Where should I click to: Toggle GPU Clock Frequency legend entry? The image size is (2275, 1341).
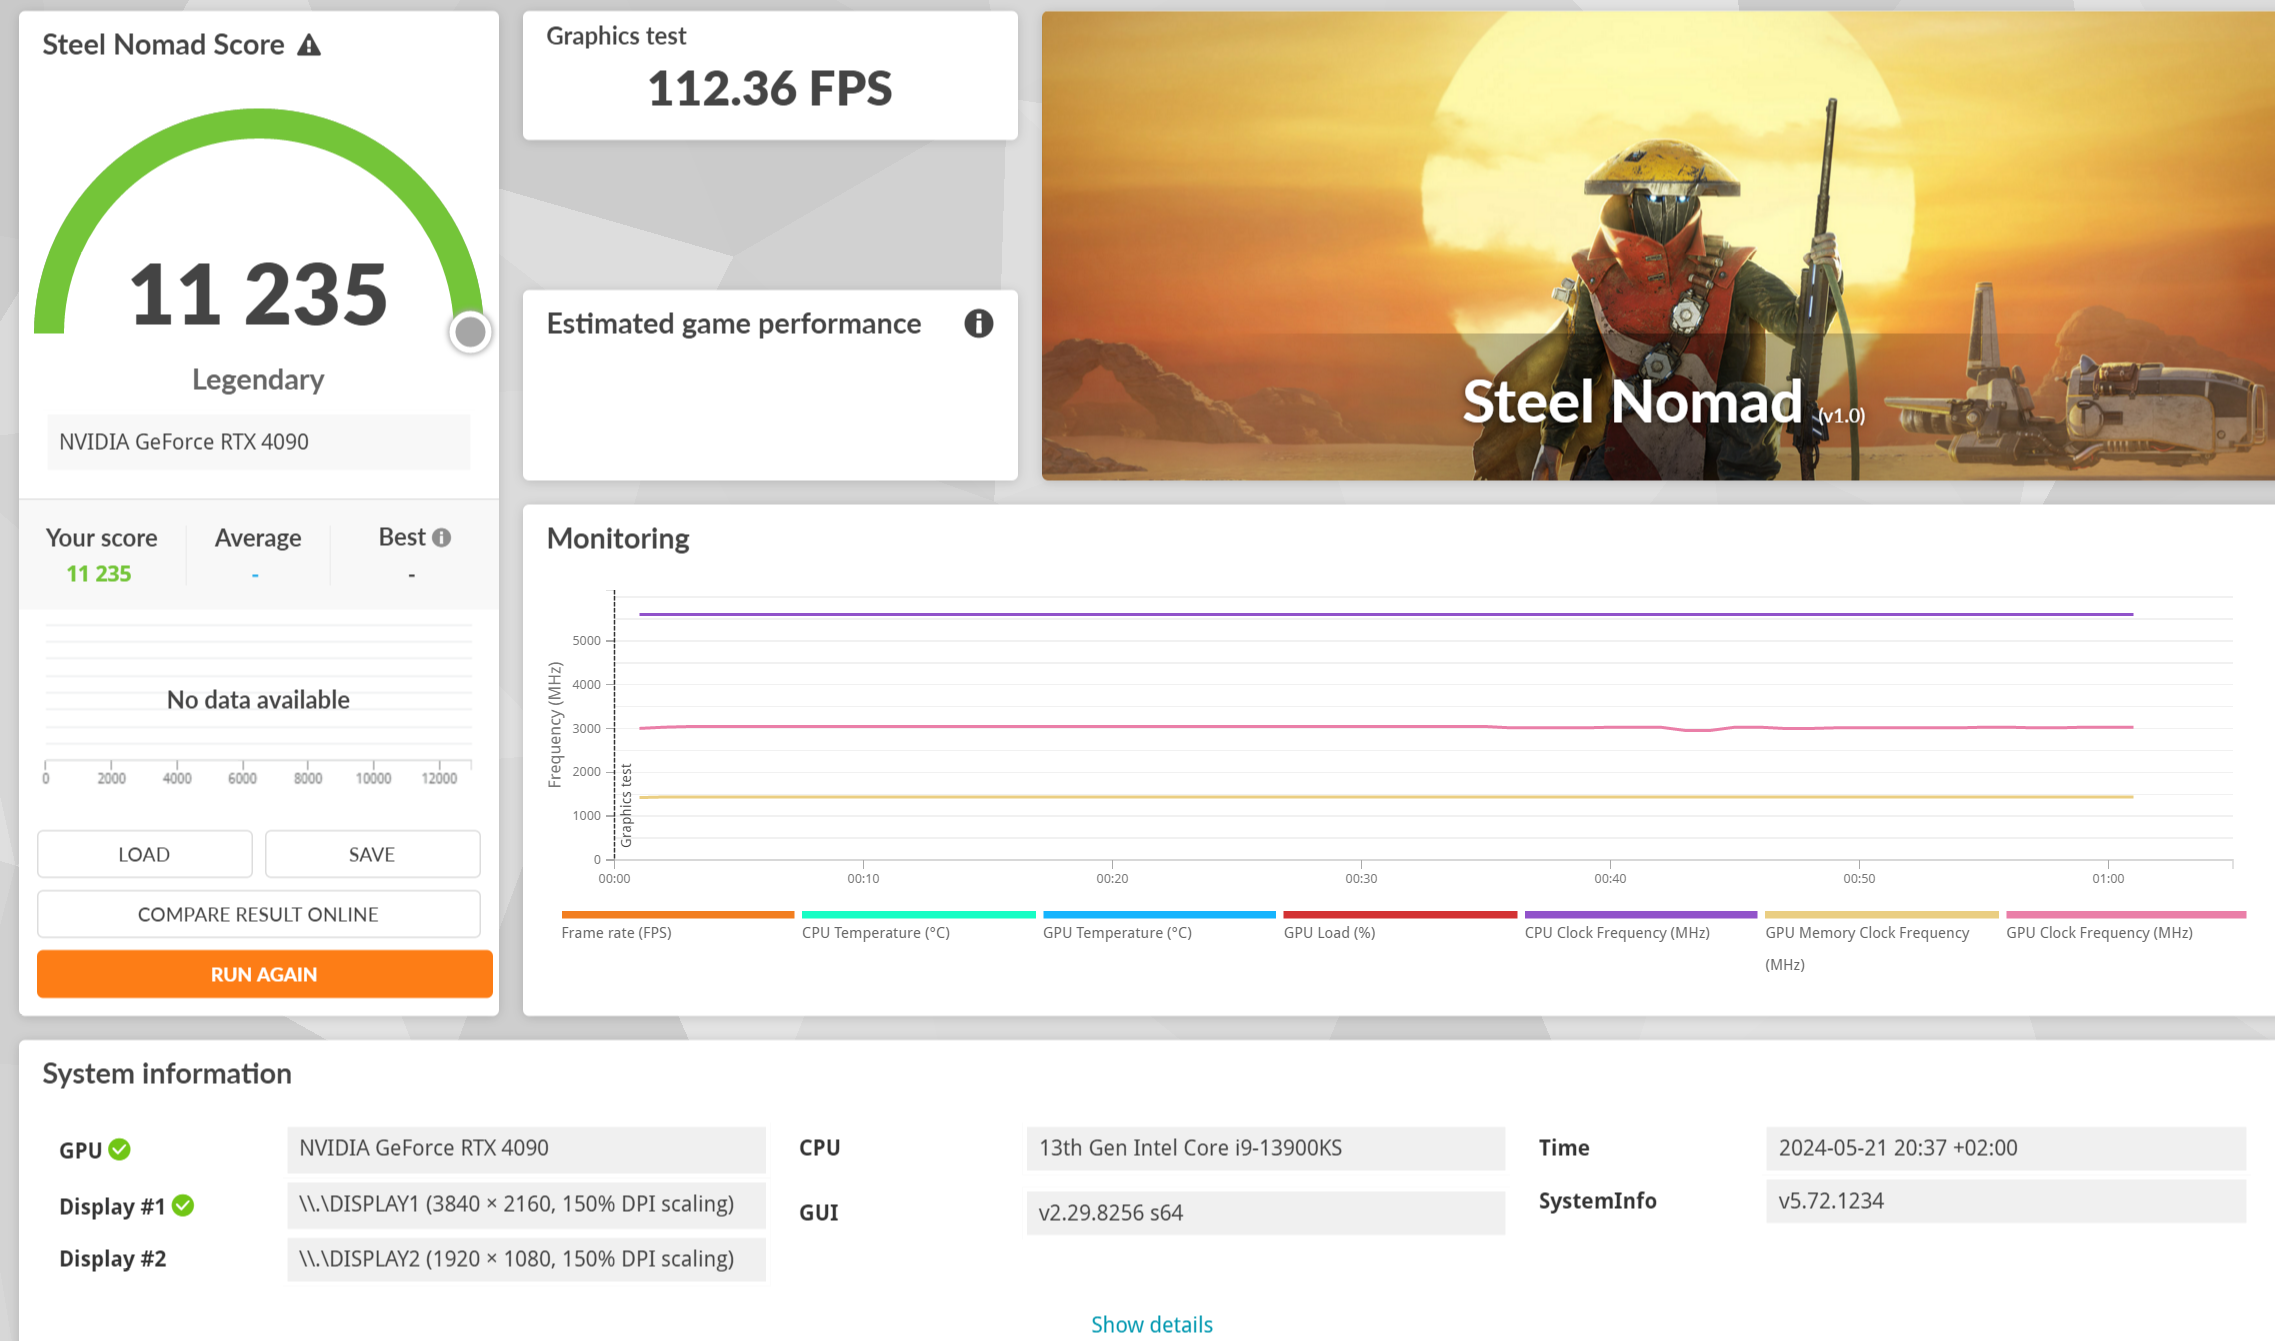point(2099,932)
